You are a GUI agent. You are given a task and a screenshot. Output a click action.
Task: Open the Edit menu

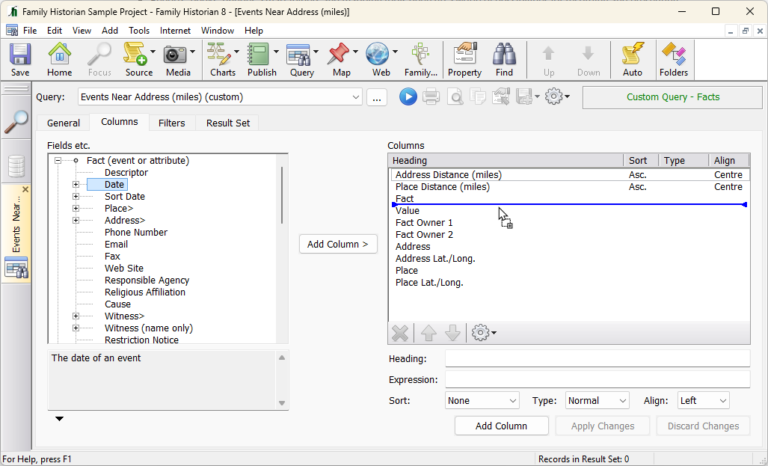pos(54,30)
